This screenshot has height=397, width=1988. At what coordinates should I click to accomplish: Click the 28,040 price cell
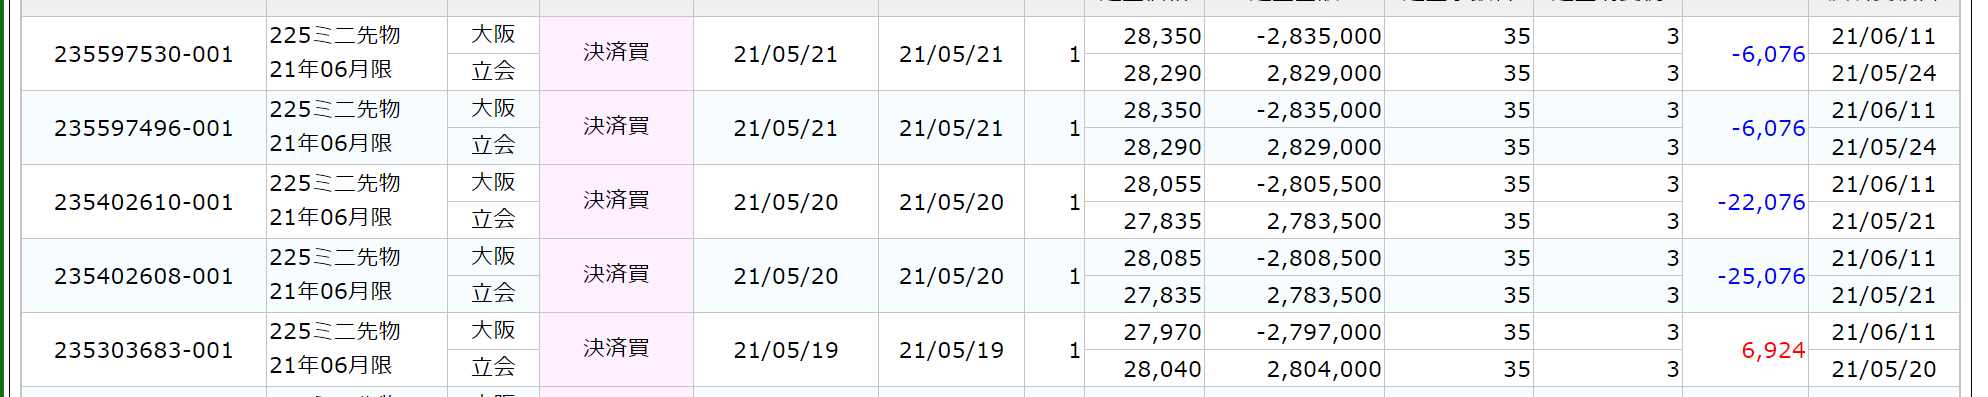(1145, 369)
